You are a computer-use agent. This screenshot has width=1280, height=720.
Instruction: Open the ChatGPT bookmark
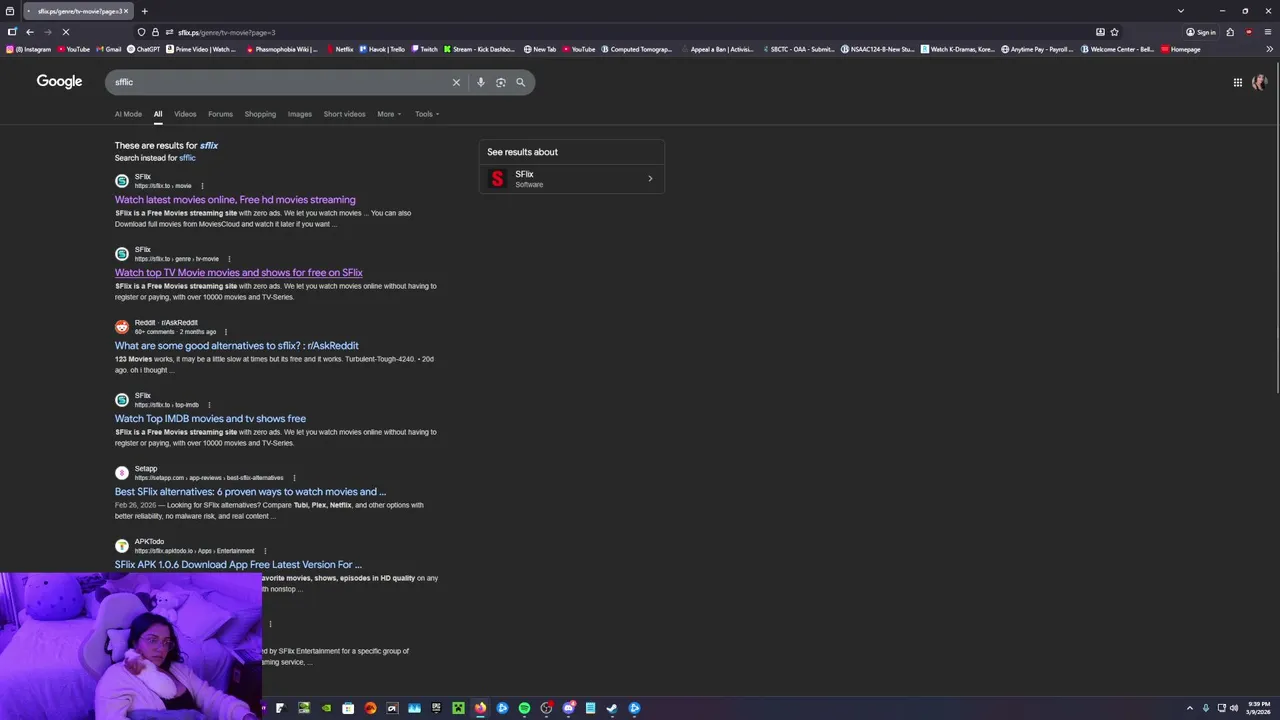point(143,49)
